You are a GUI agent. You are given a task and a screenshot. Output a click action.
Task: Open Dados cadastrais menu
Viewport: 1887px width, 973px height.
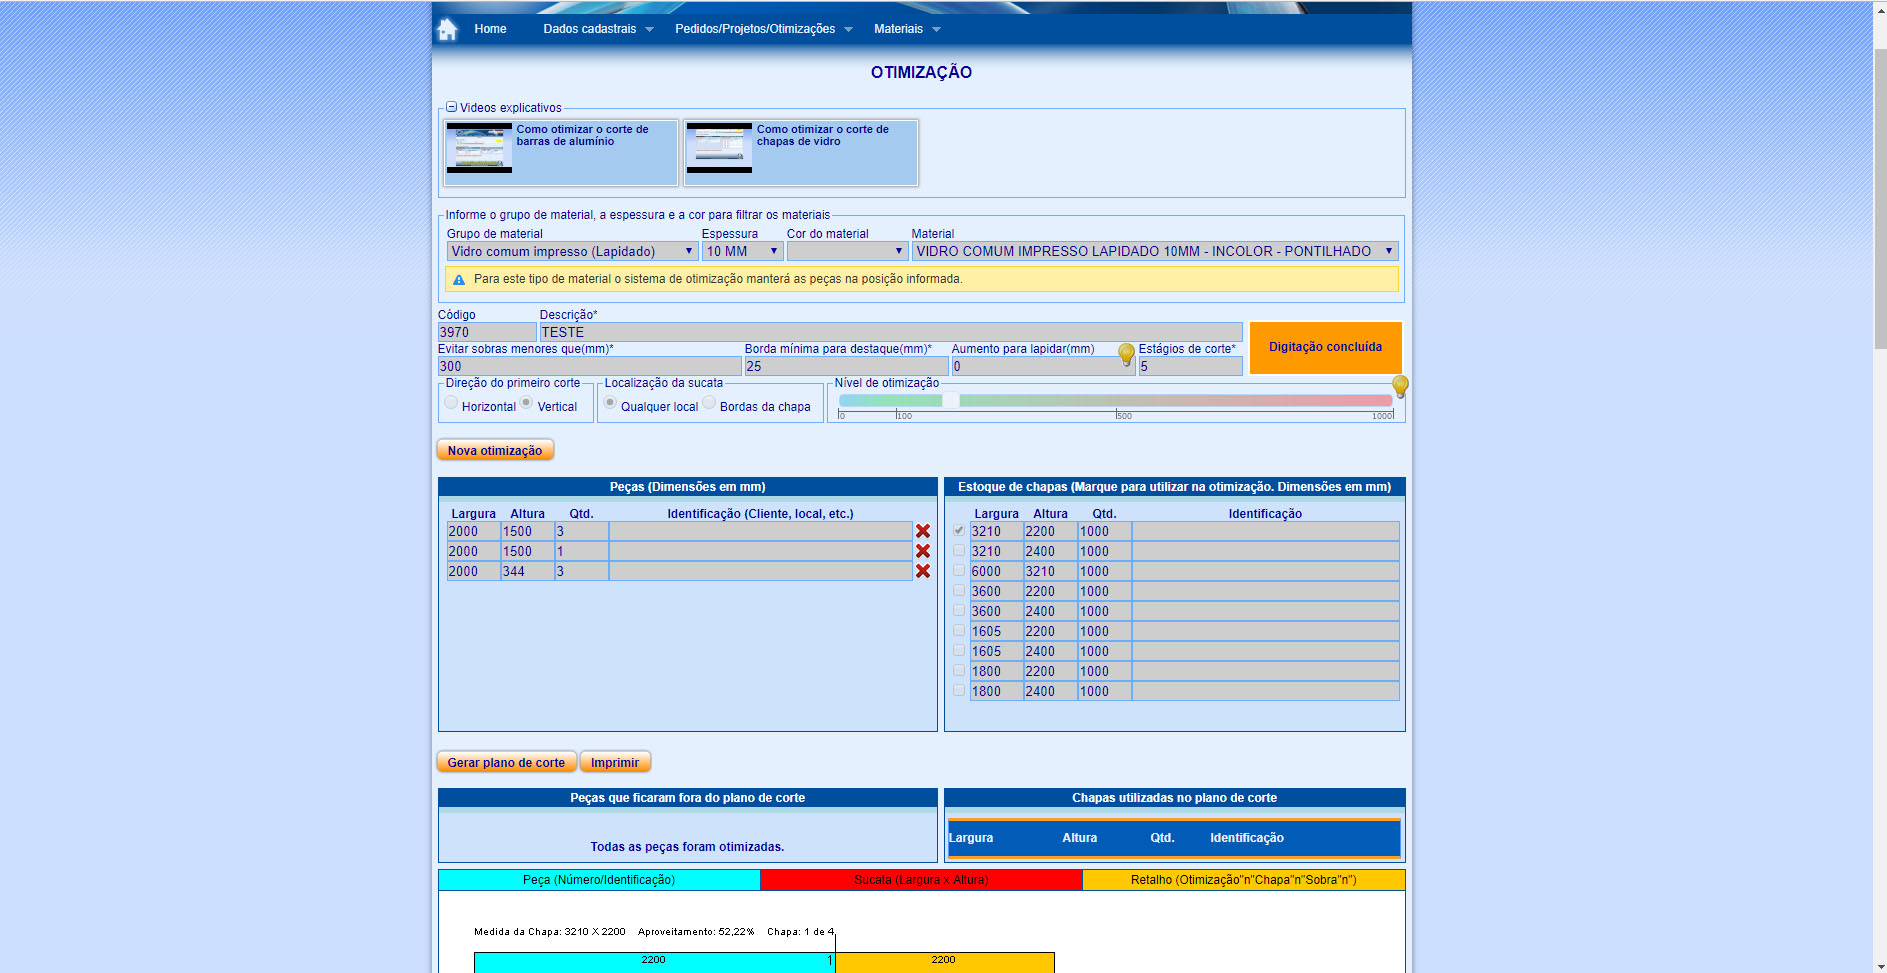click(597, 29)
